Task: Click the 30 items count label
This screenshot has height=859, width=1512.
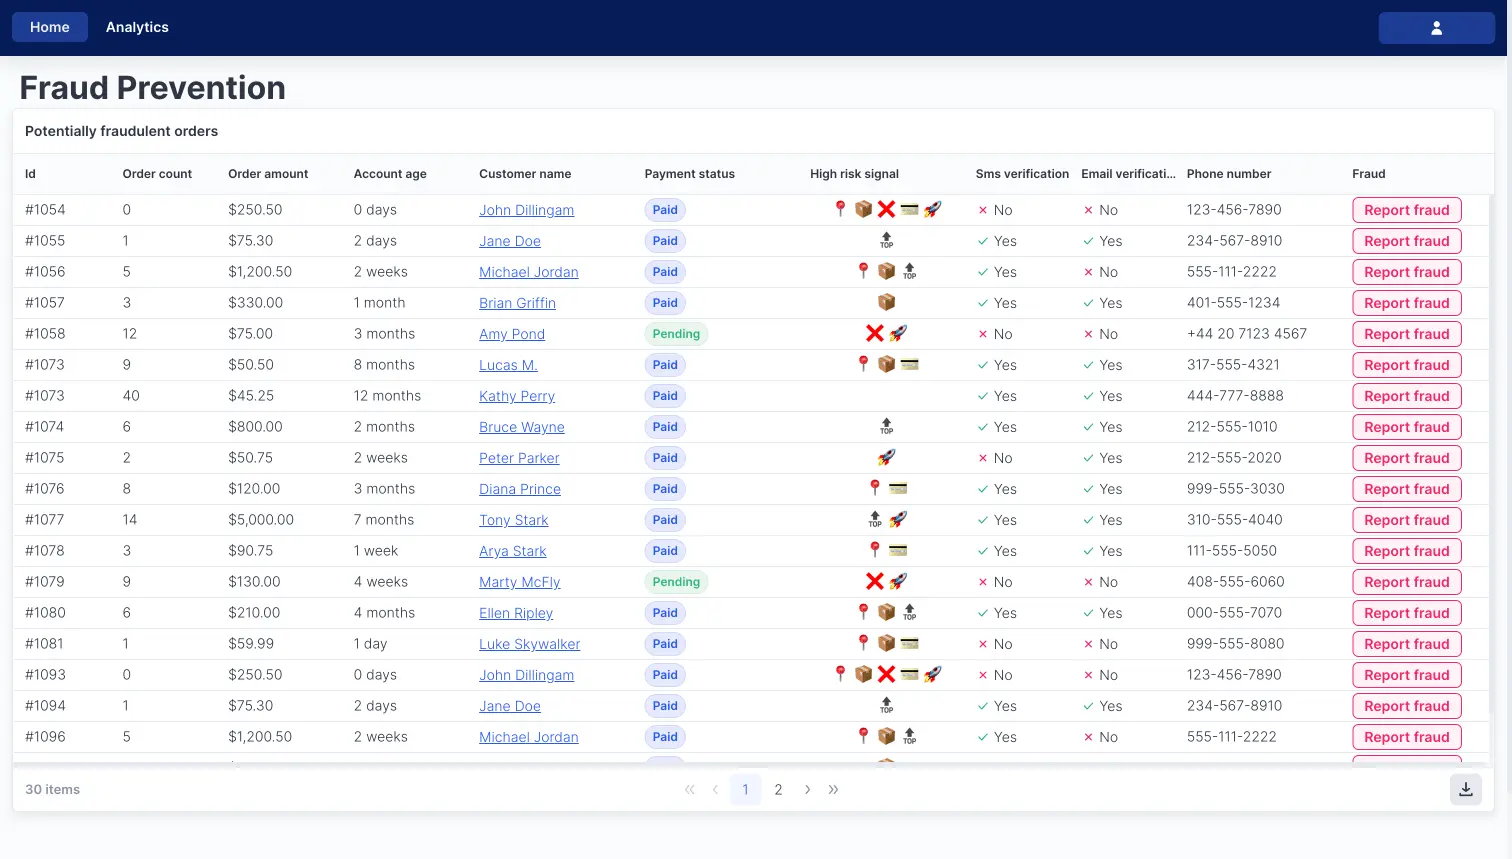Action: click(x=53, y=789)
